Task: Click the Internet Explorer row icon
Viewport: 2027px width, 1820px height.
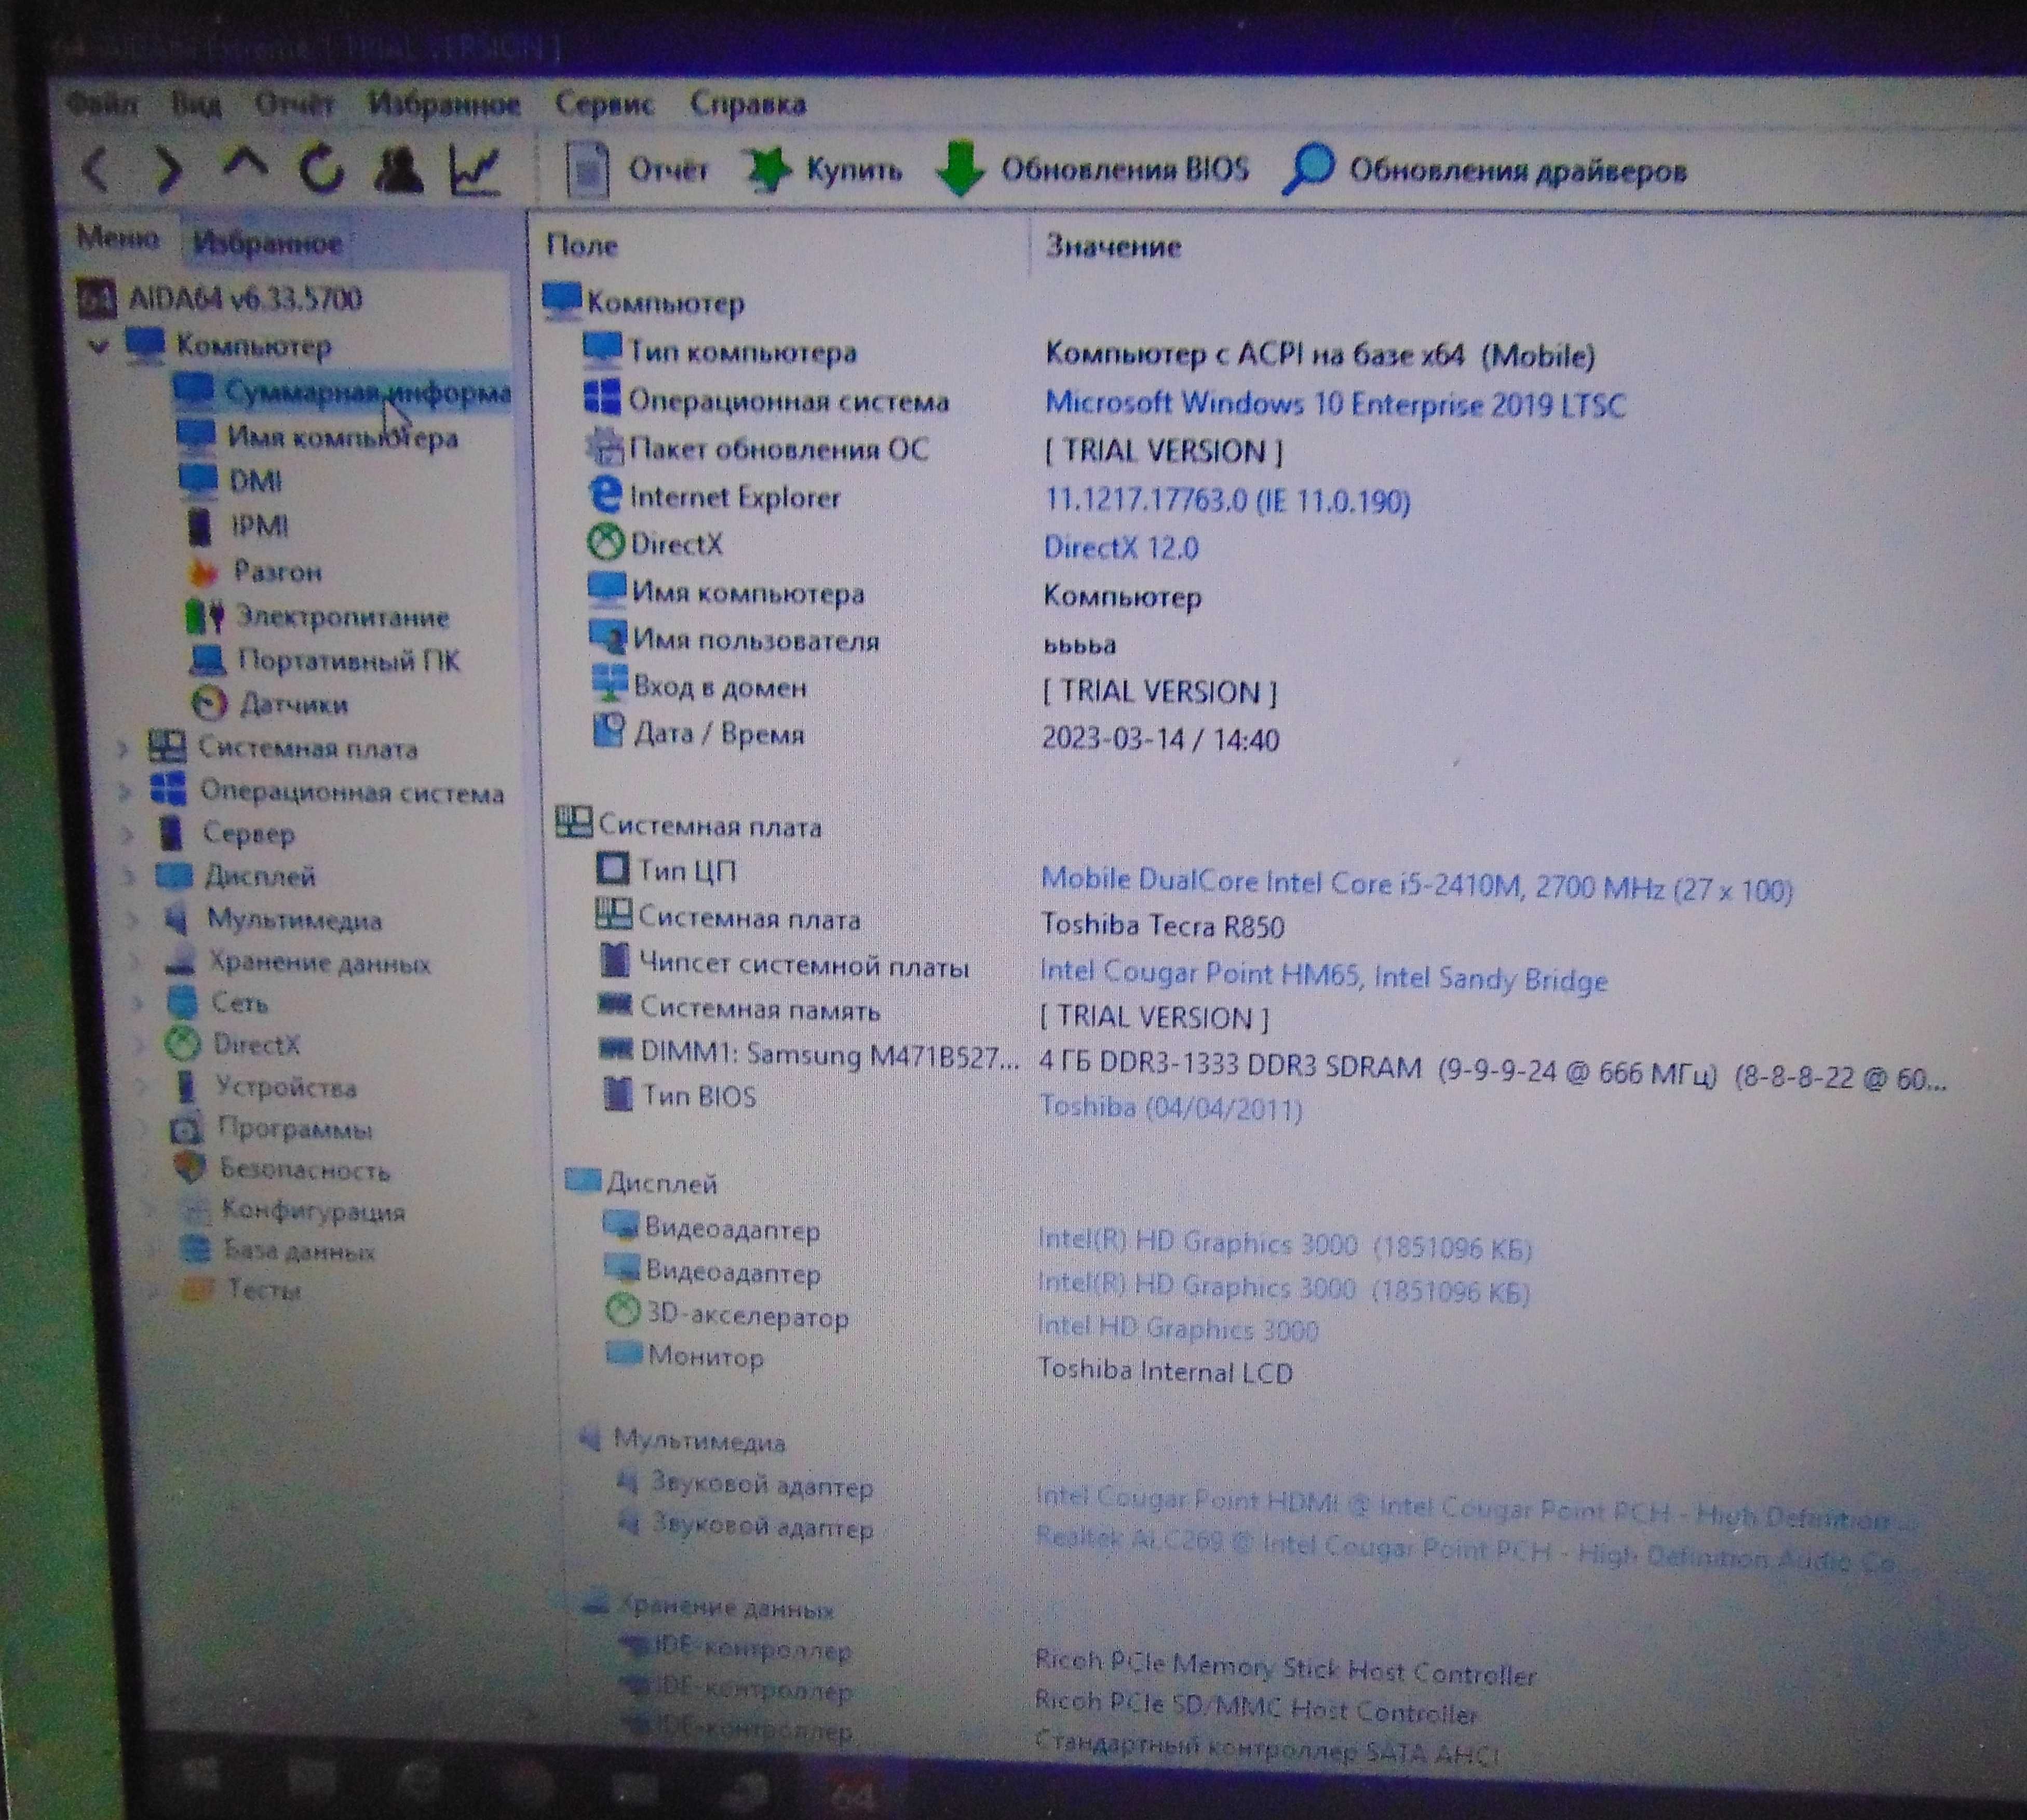Action: [605, 495]
